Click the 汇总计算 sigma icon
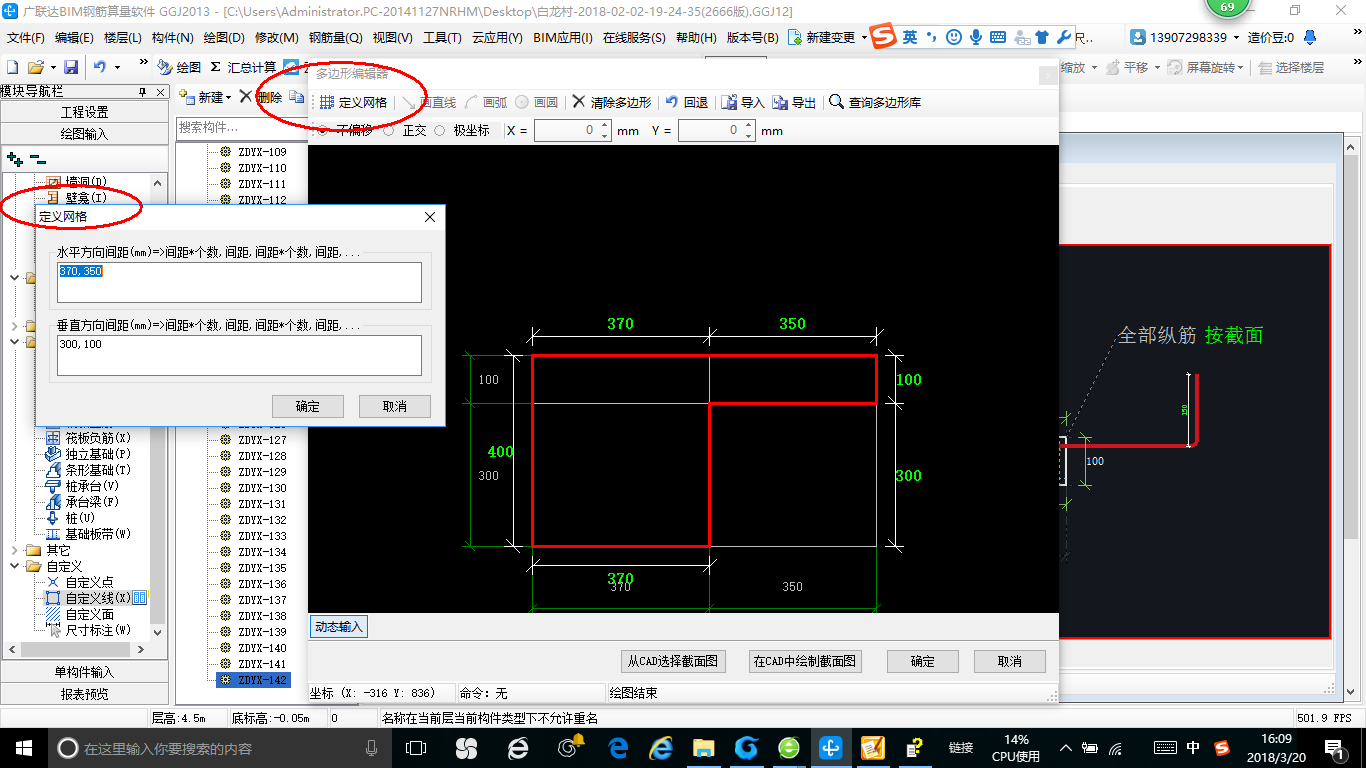 point(215,67)
